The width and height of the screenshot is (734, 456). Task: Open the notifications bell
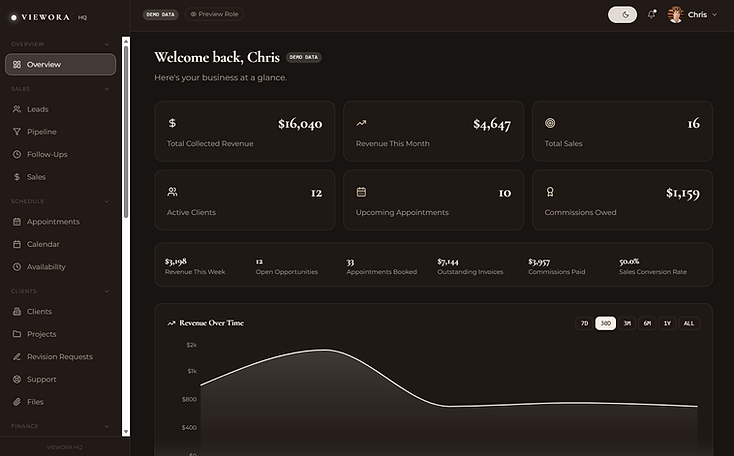pyautogui.click(x=652, y=15)
